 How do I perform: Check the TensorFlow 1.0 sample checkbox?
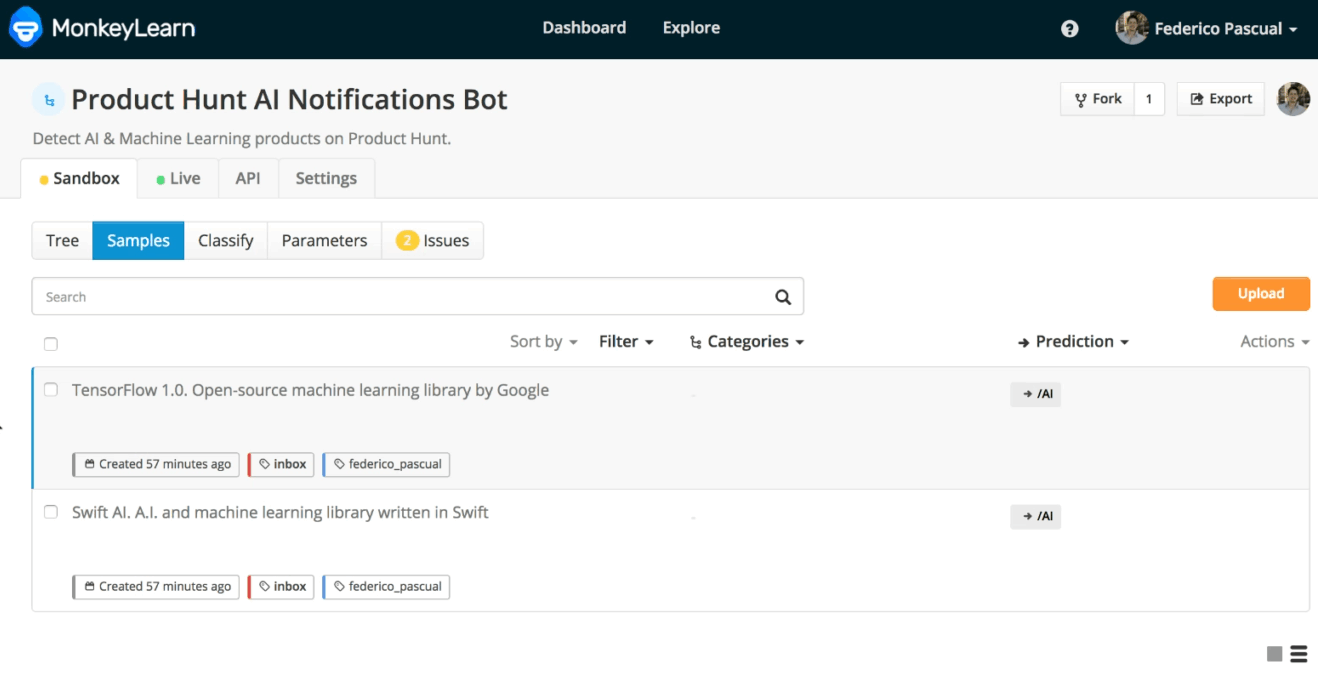51,390
